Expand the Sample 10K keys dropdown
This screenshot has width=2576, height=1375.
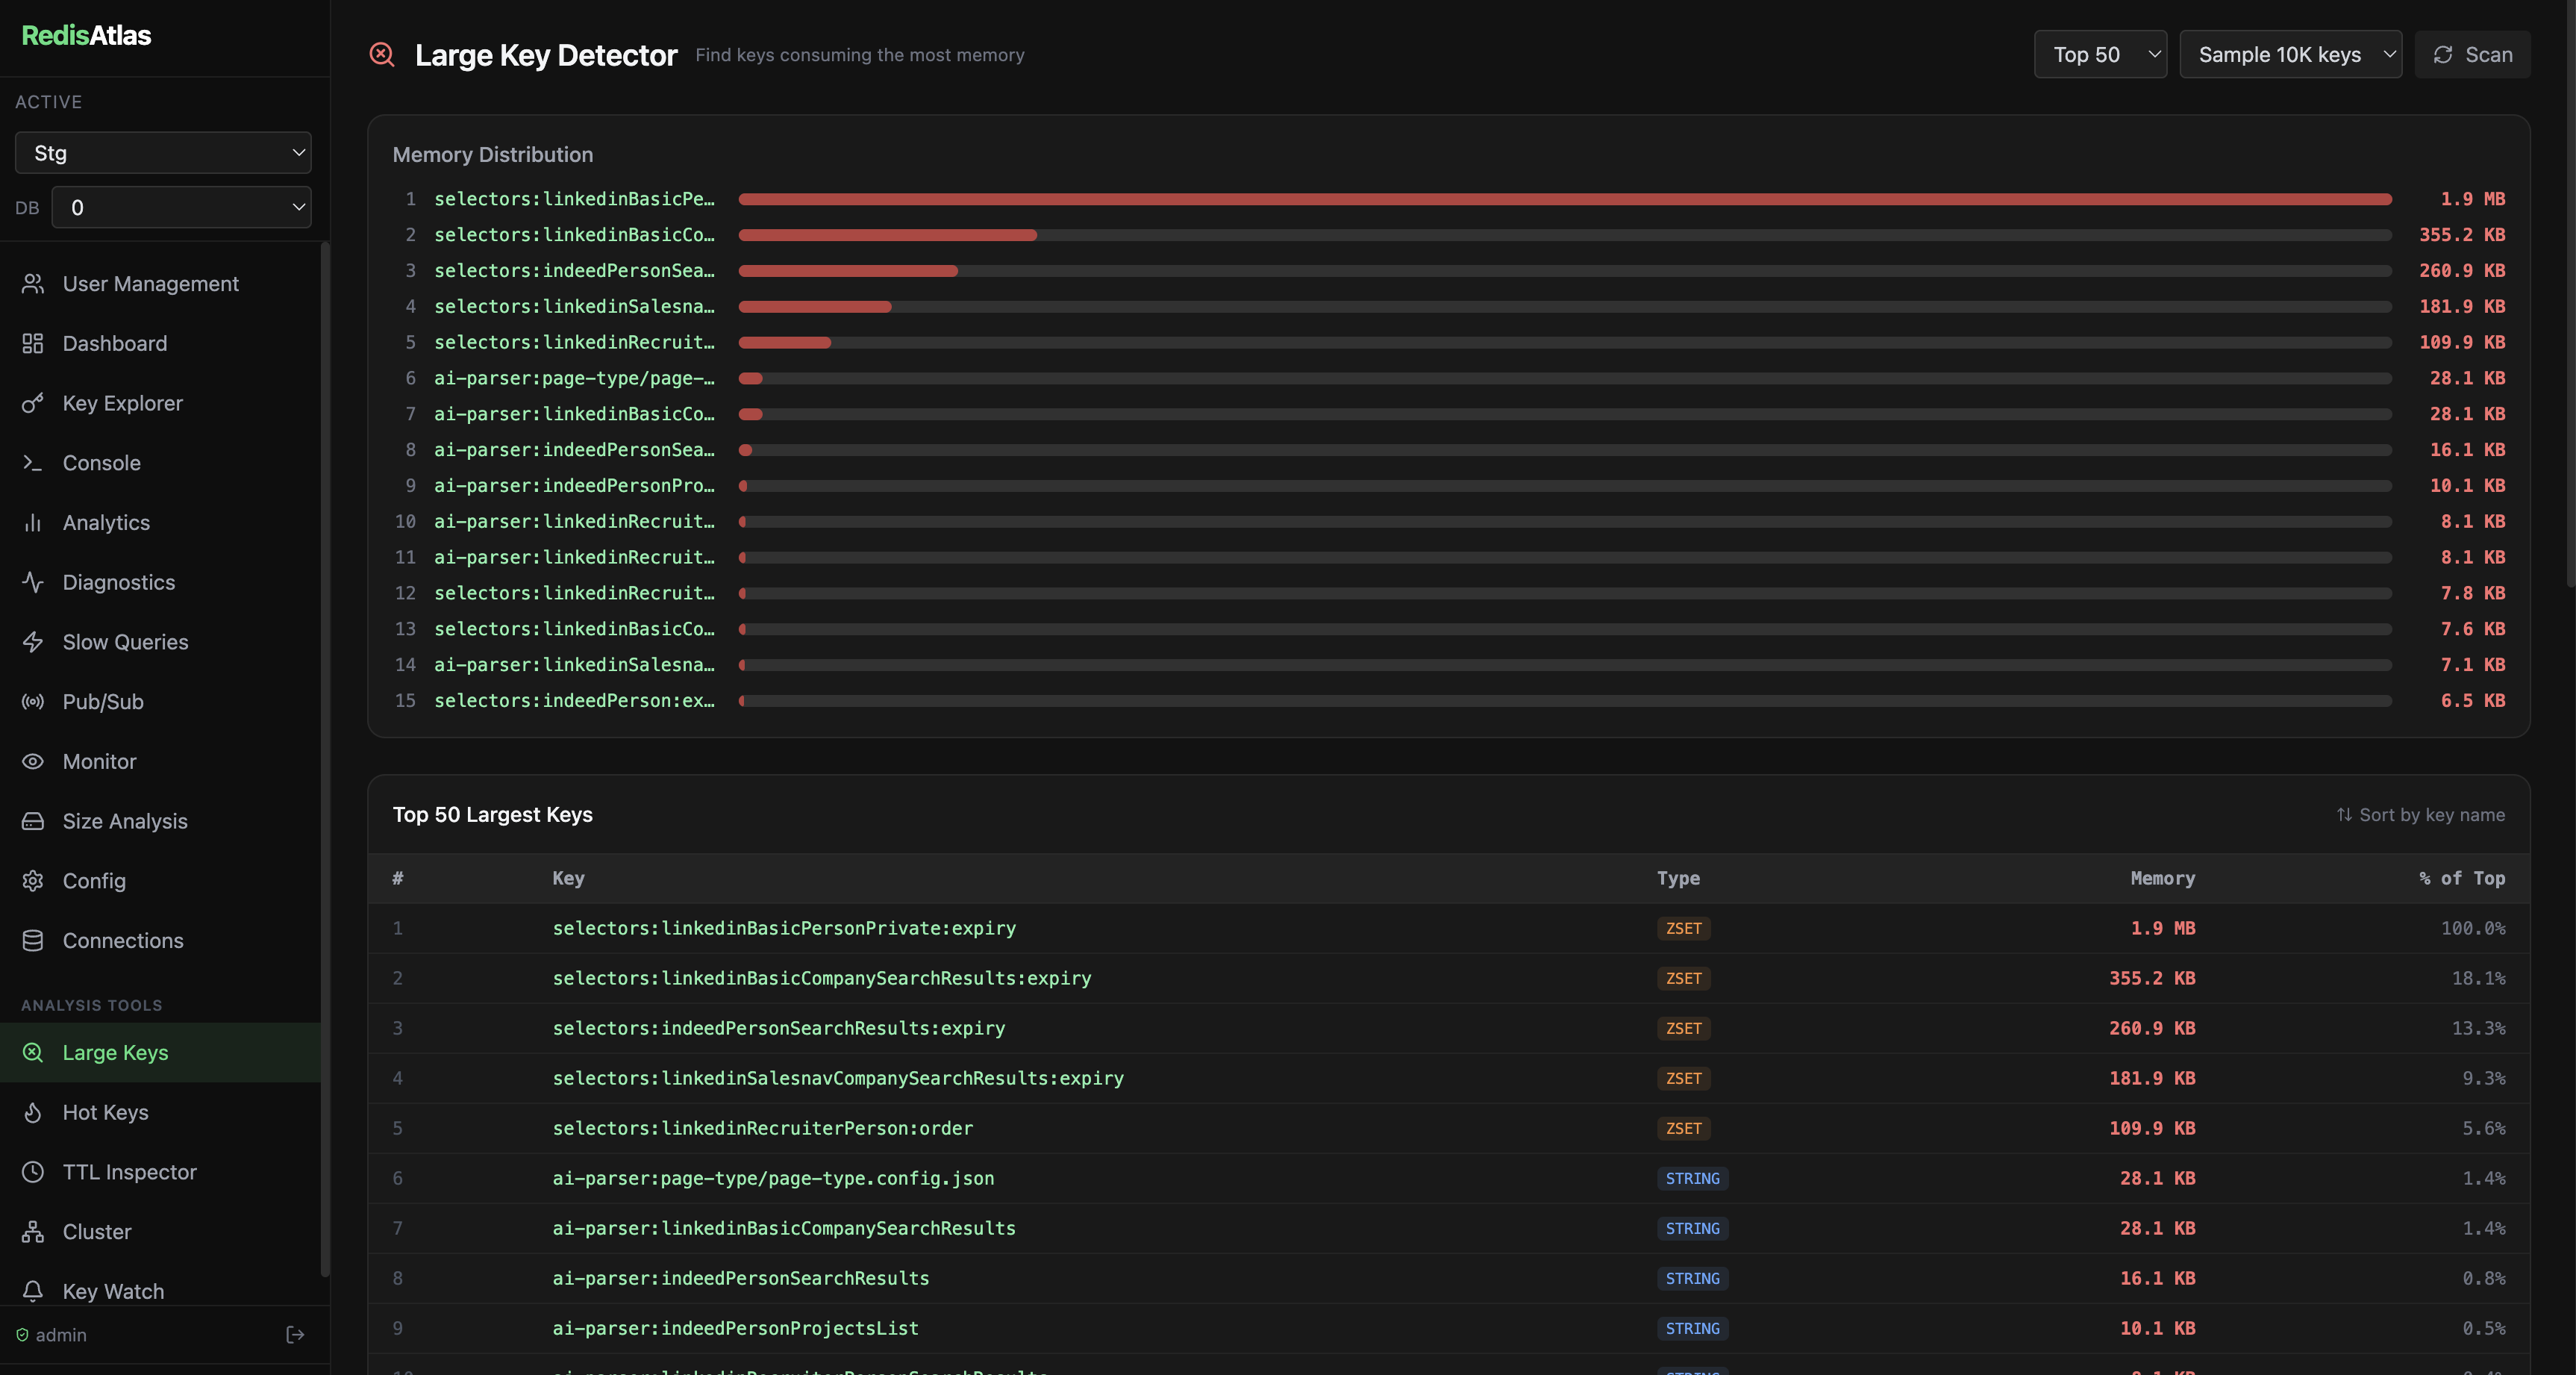2289,55
